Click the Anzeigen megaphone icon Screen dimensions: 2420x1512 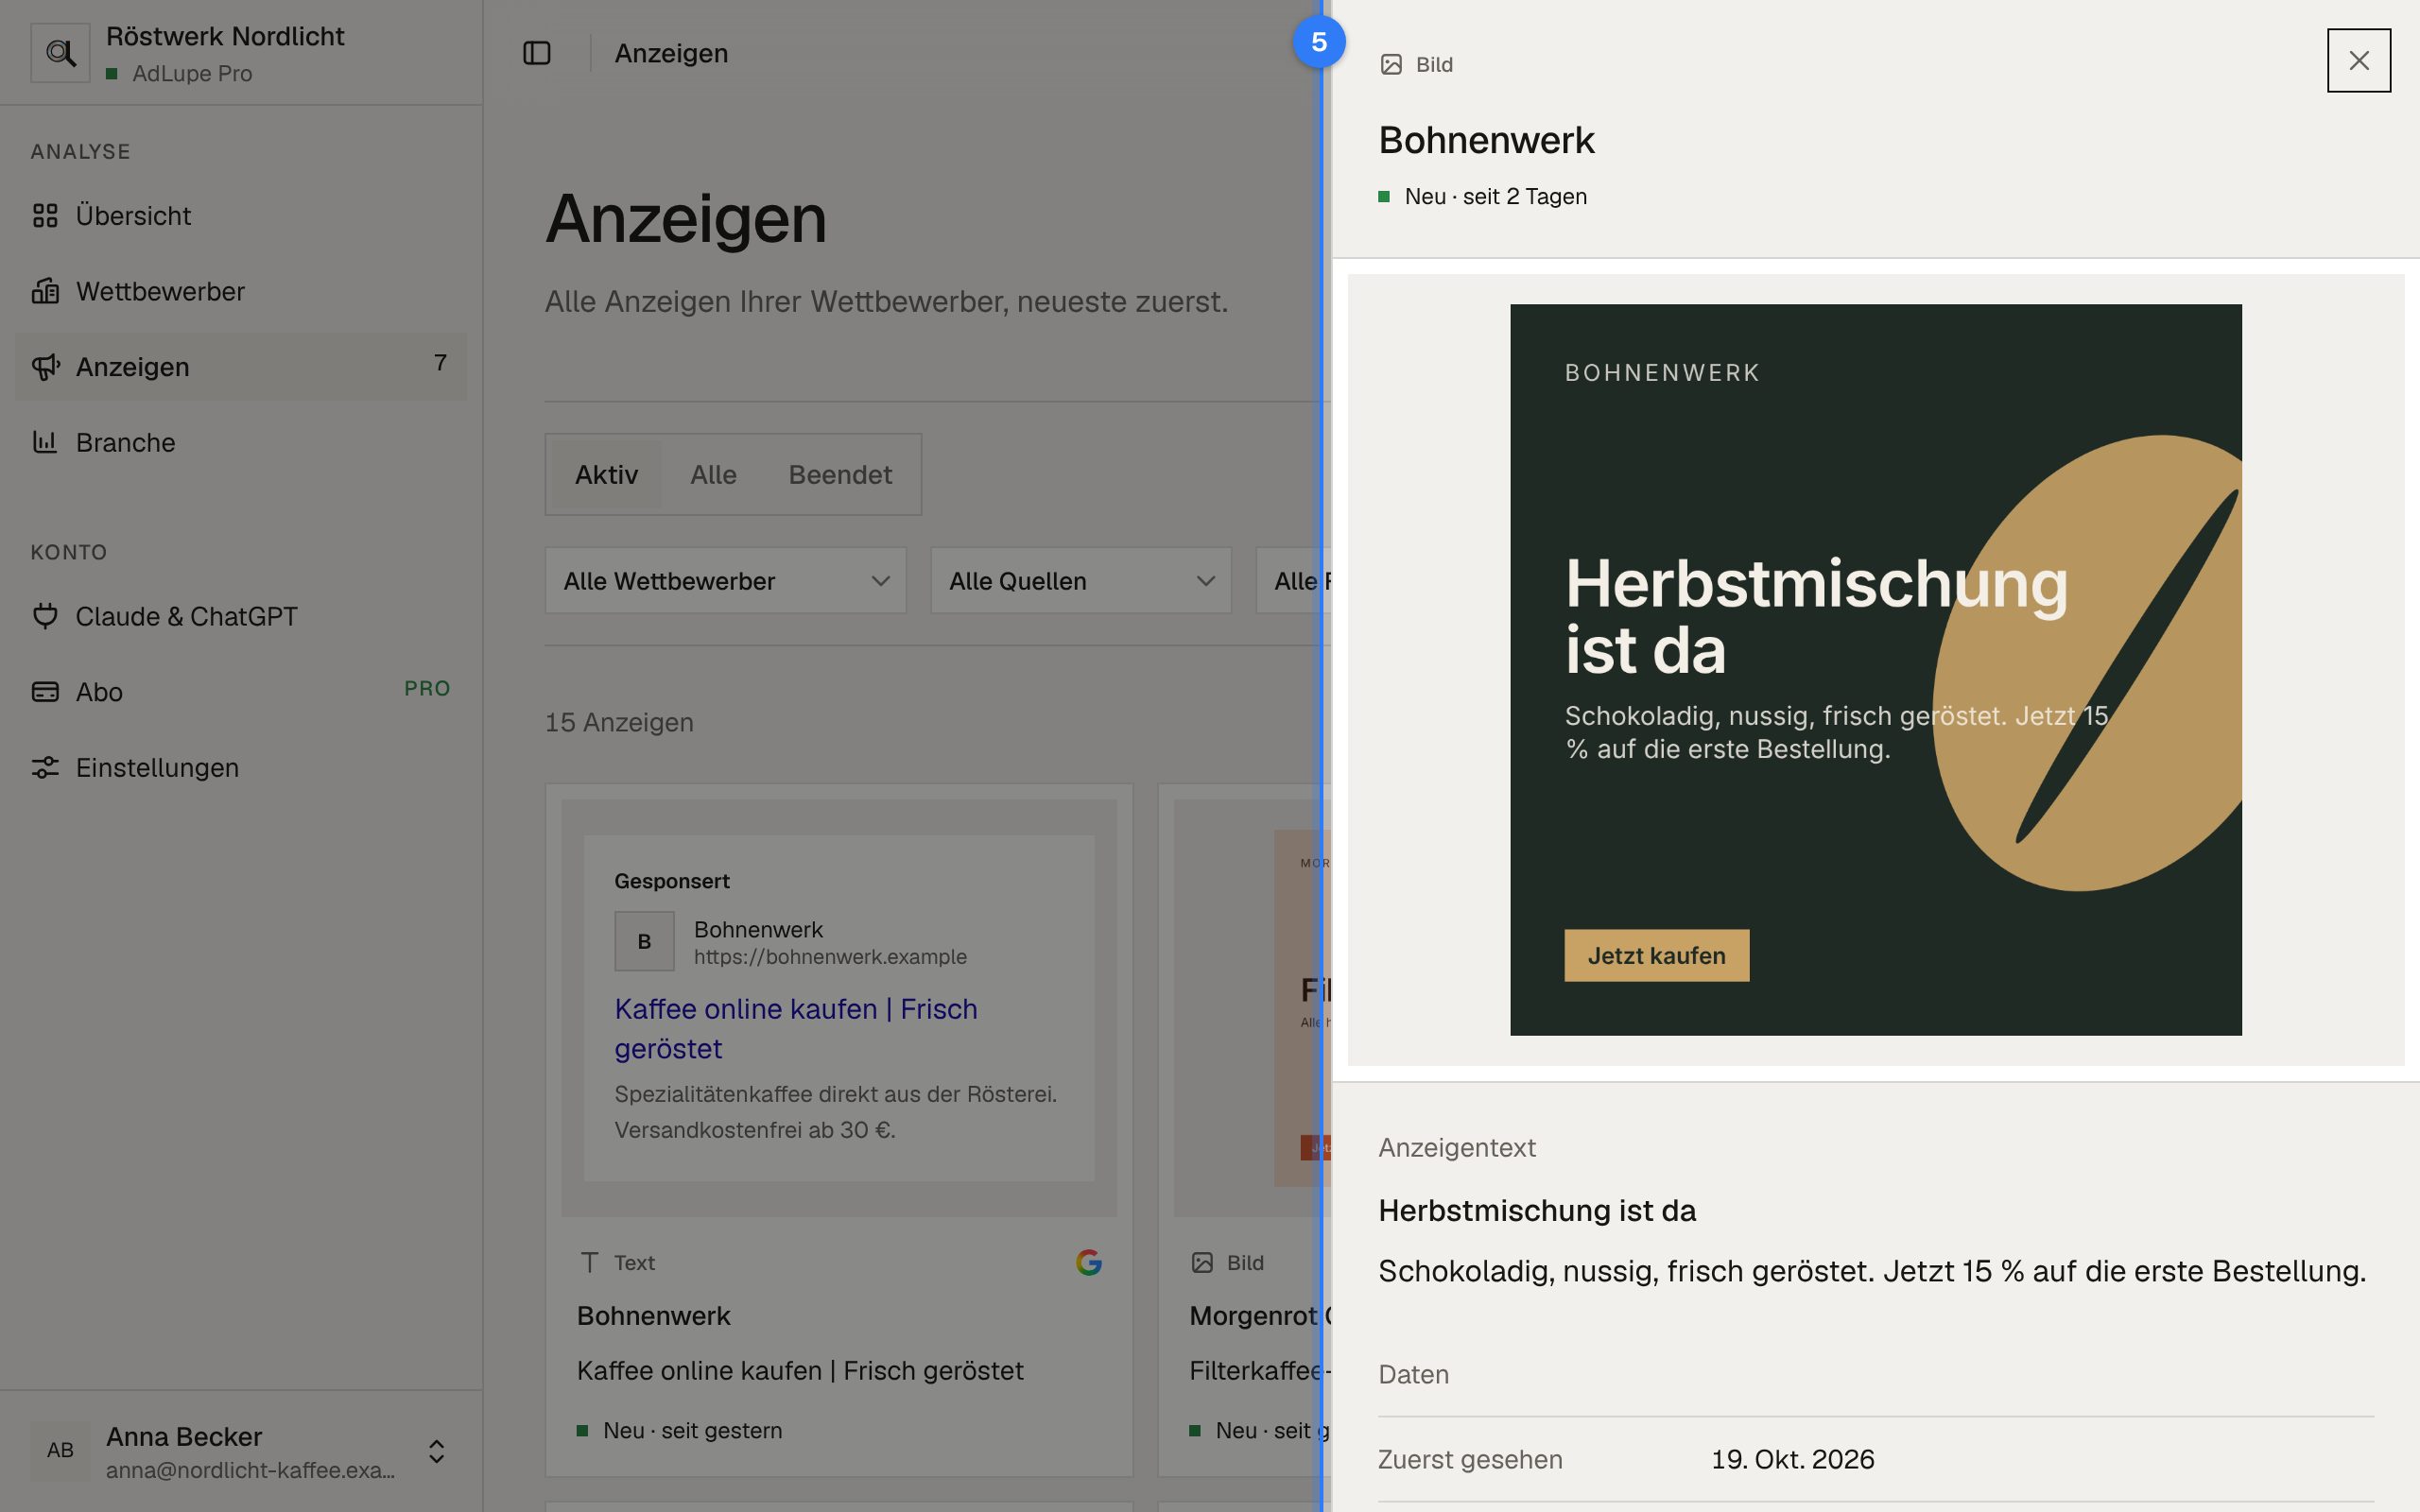45,367
